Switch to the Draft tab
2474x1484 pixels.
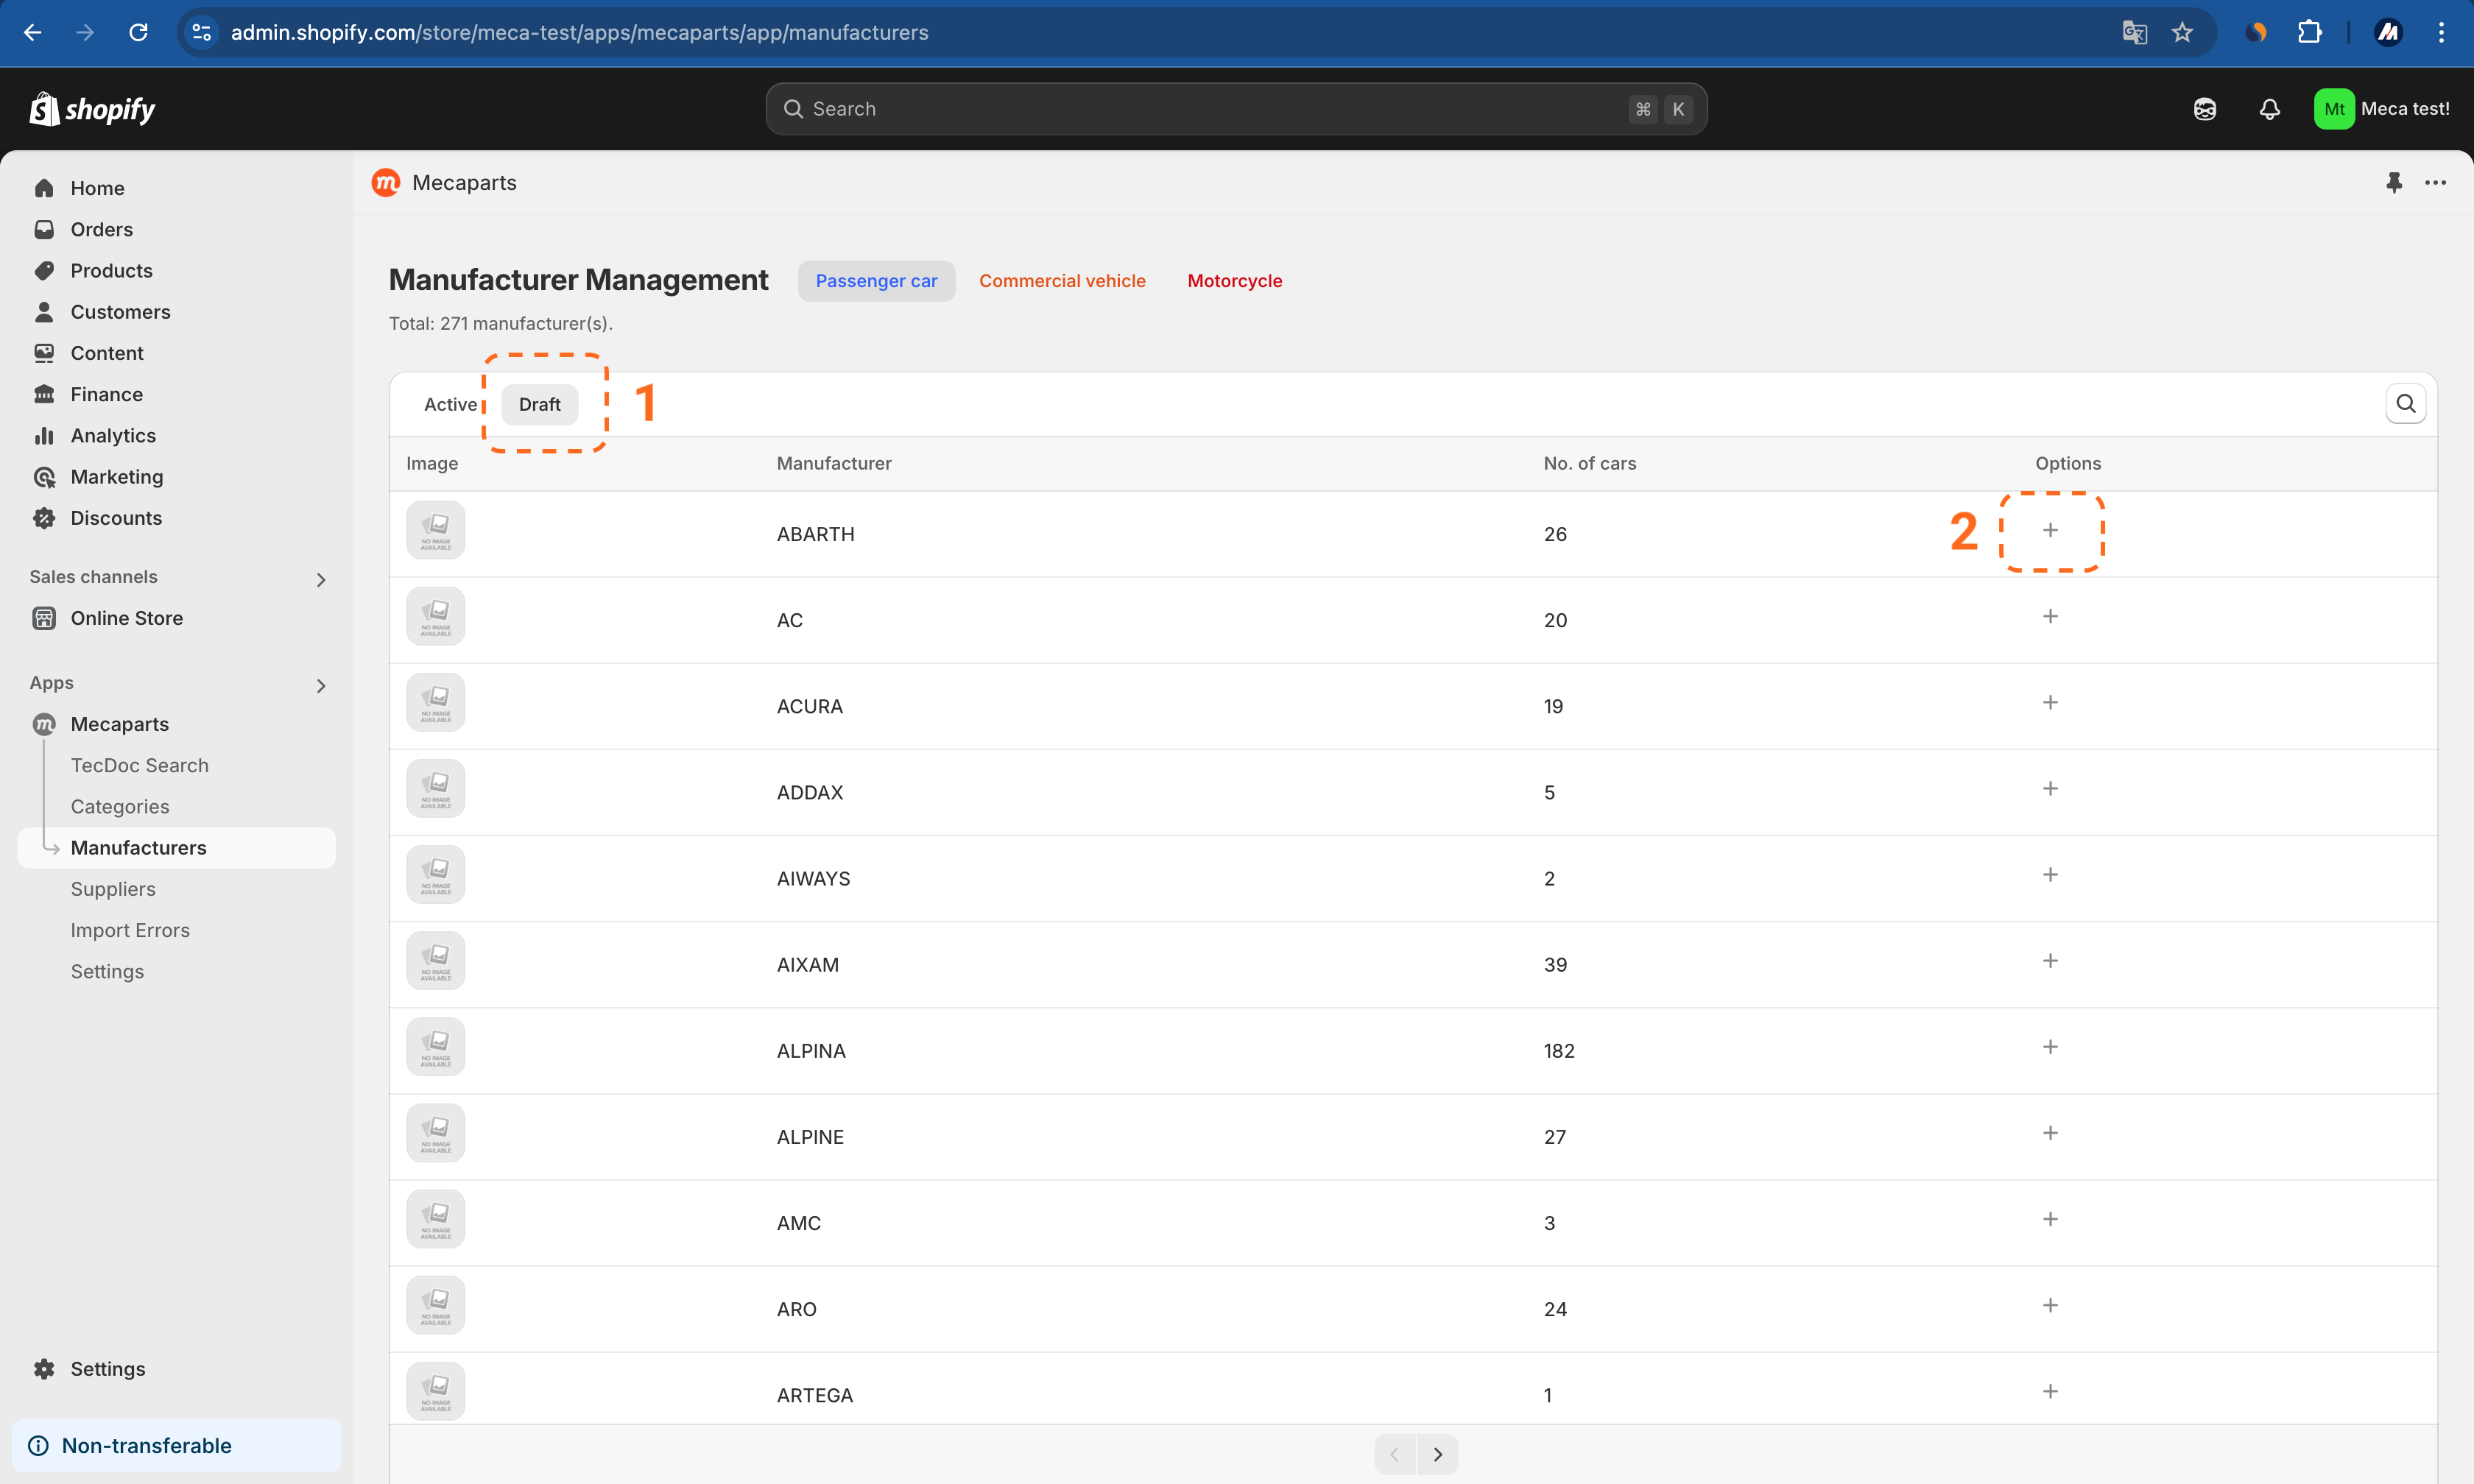(539, 404)
